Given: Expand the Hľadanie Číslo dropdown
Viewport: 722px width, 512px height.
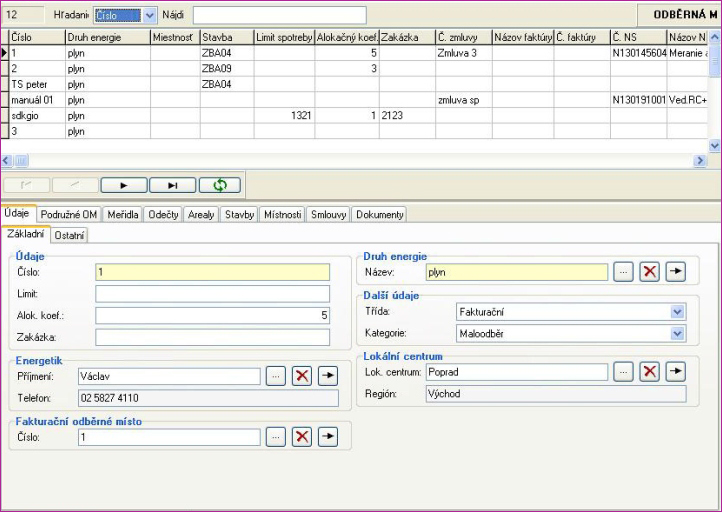Looking at the screenshot, I should [x=150, y=16].
